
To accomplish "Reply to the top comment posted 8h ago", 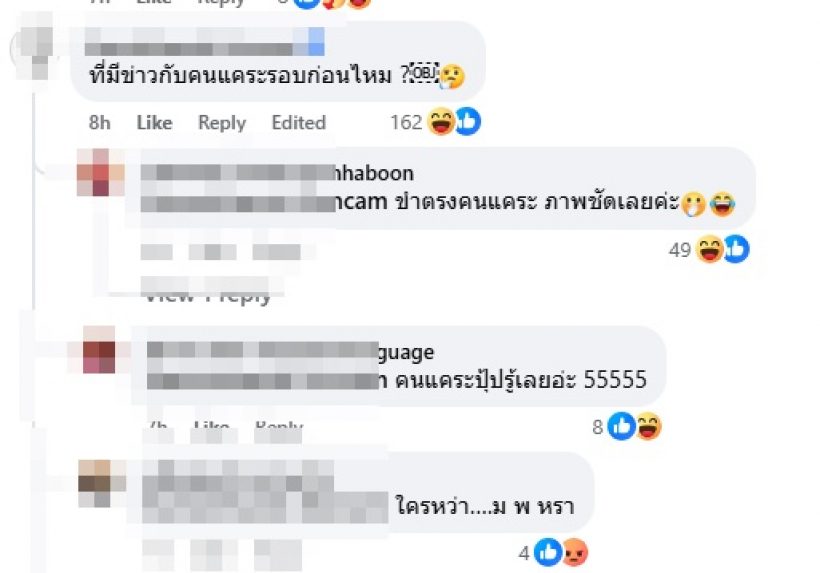I will tap(222, 122).
